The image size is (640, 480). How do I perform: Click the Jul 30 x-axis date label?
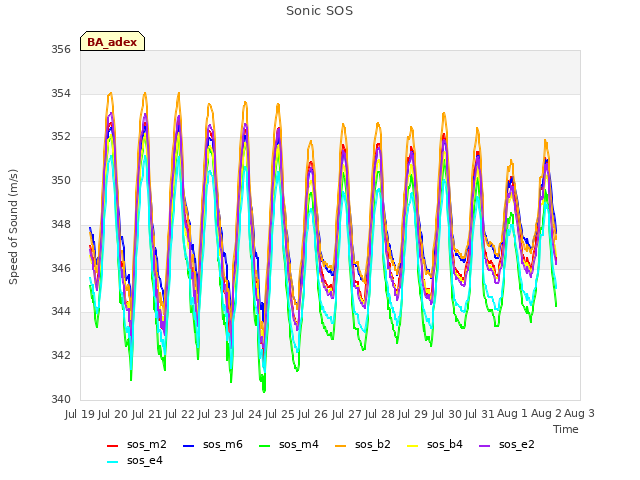pos(447,414)
